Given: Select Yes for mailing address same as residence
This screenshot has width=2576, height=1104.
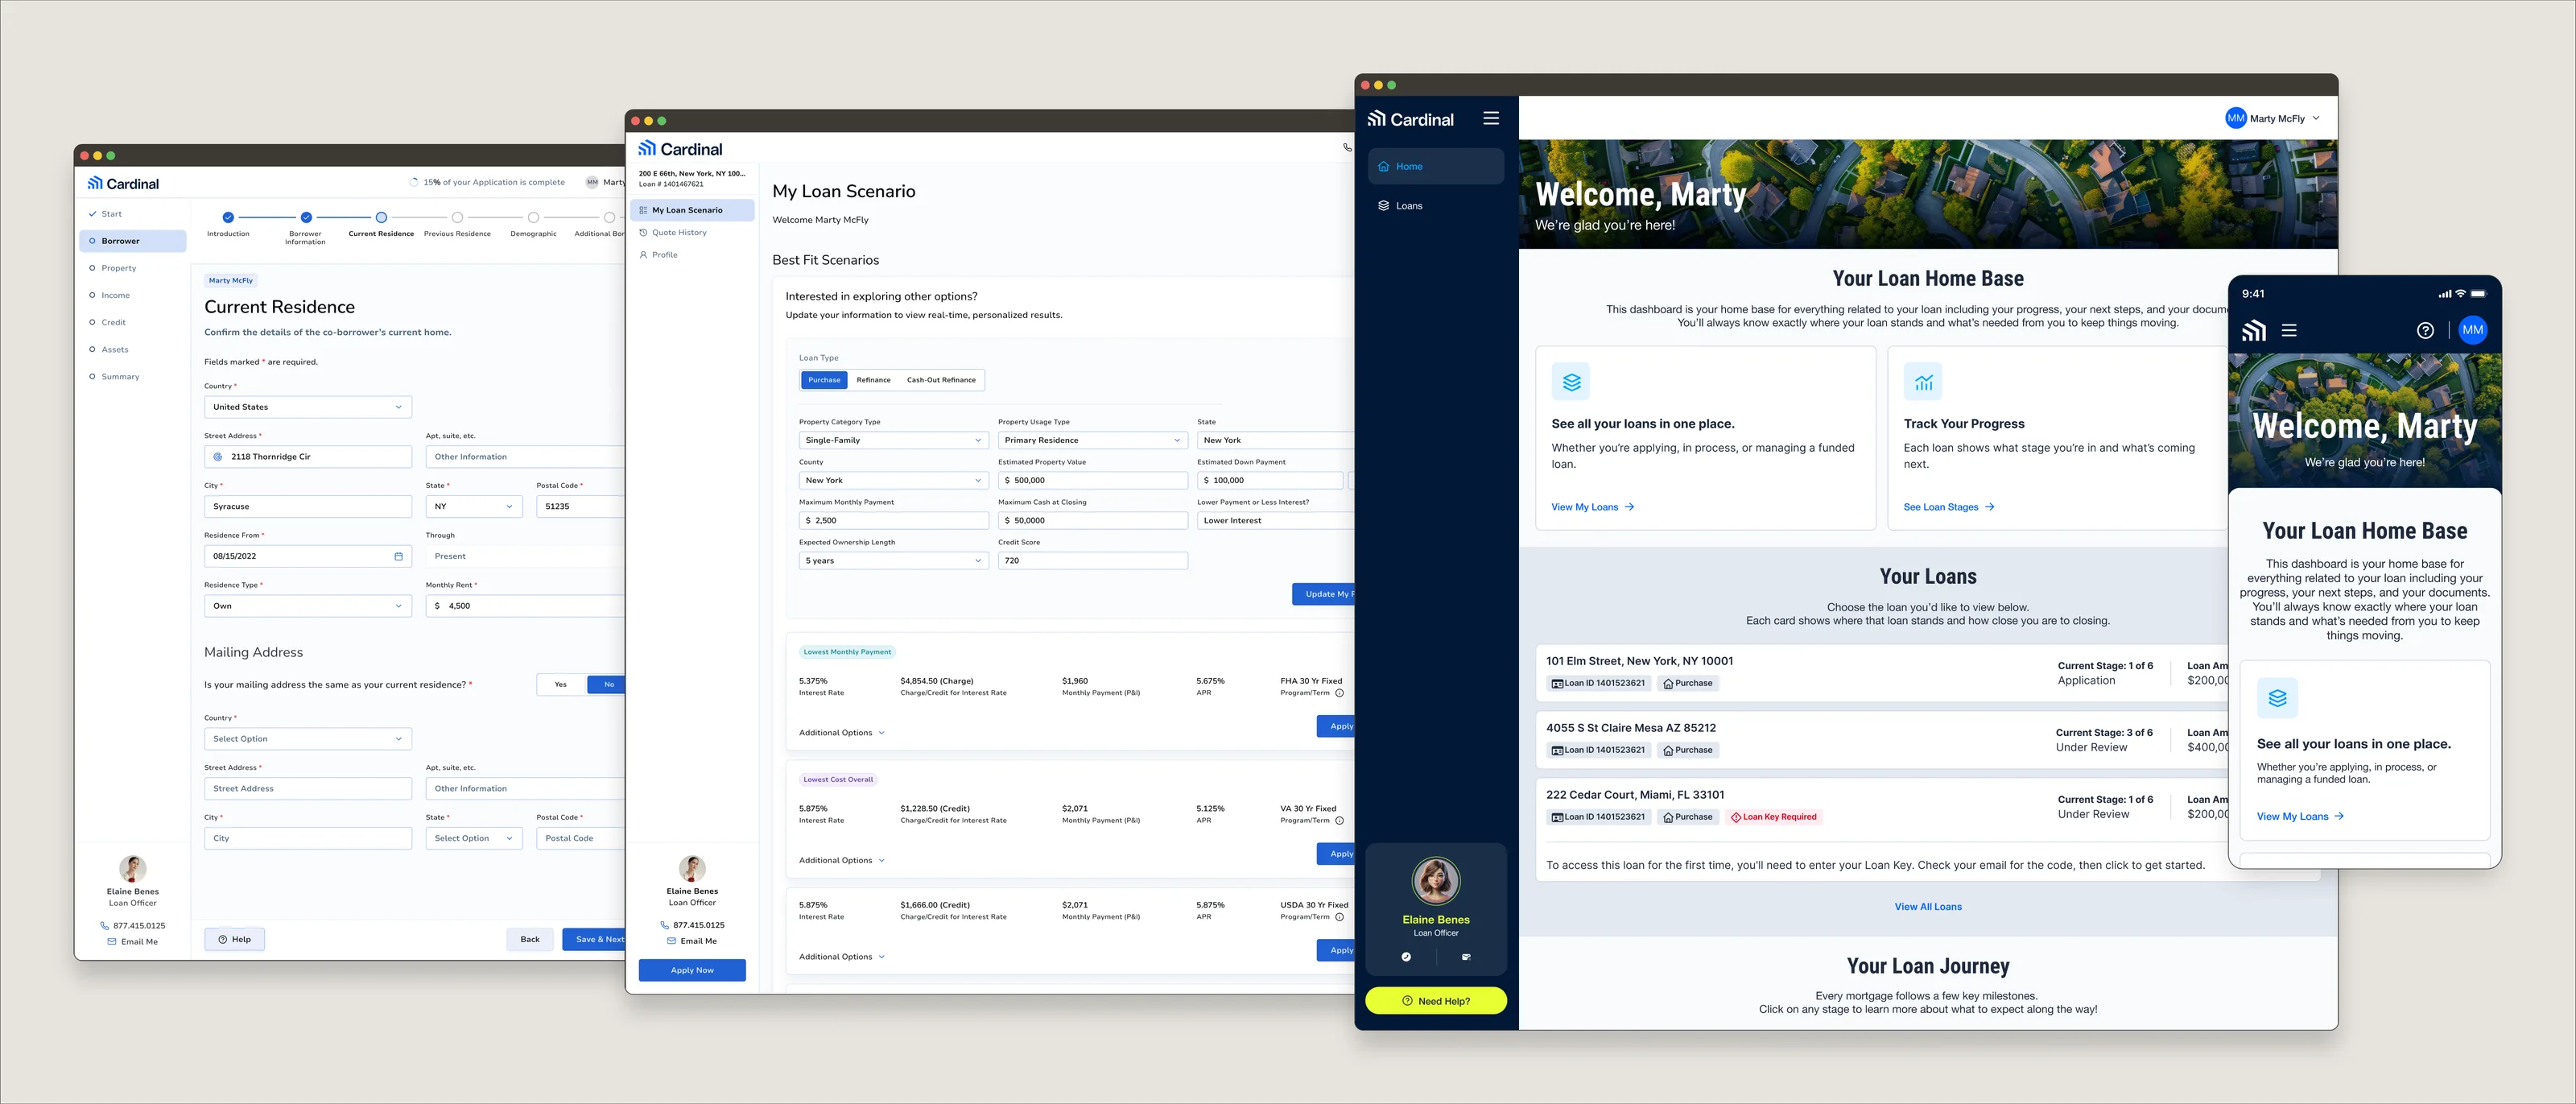Looking at the screenshot, I should tap(561, 684).
